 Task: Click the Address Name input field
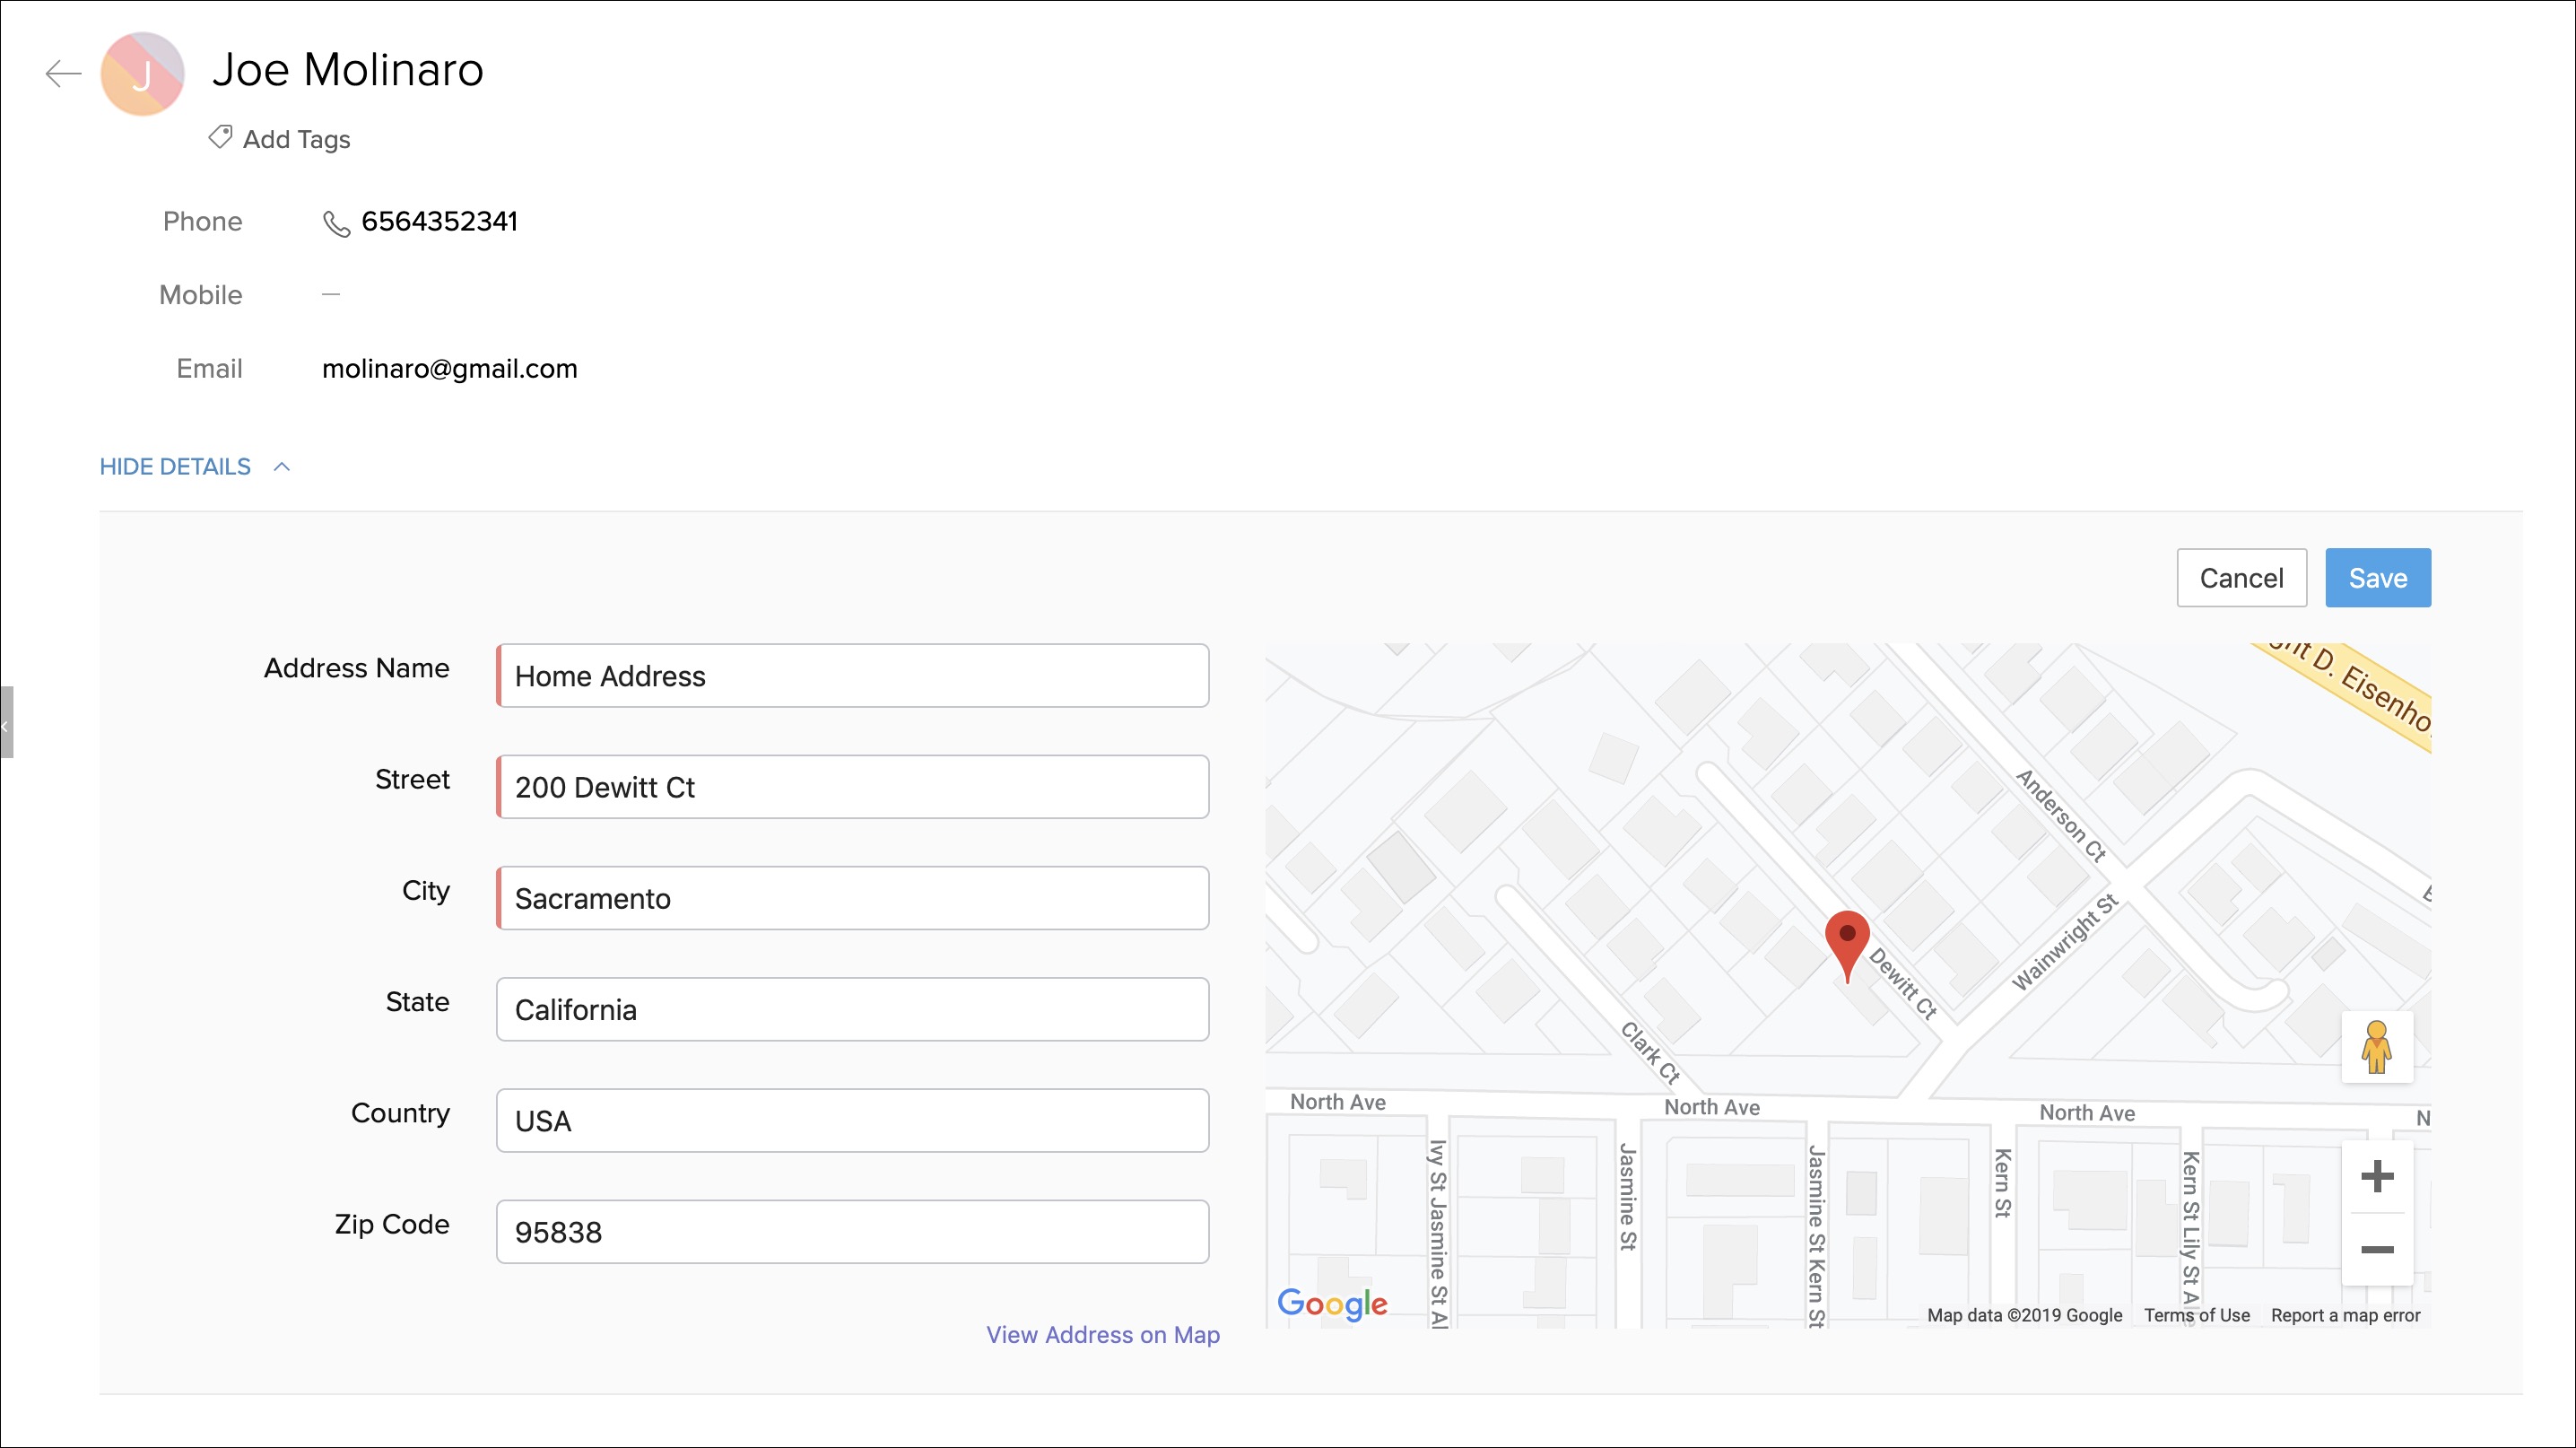tap(852, 676)
